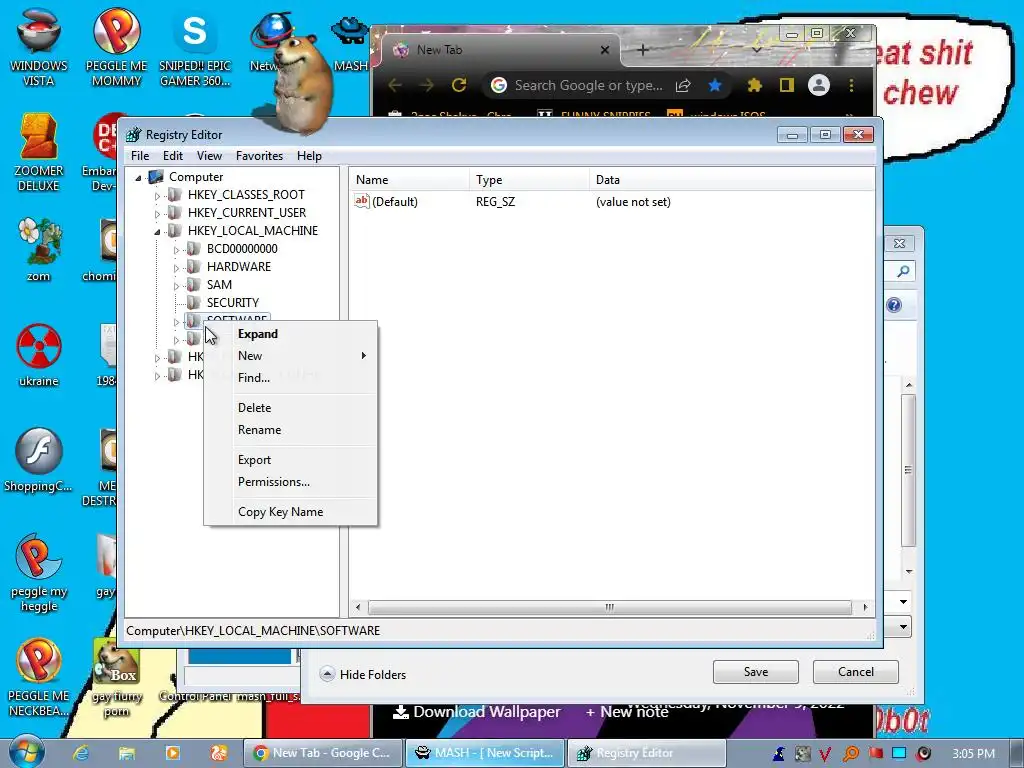Open the PEGGLE ME MOMMY desktop icon
1024x768 pixels.
click(116, 46)
